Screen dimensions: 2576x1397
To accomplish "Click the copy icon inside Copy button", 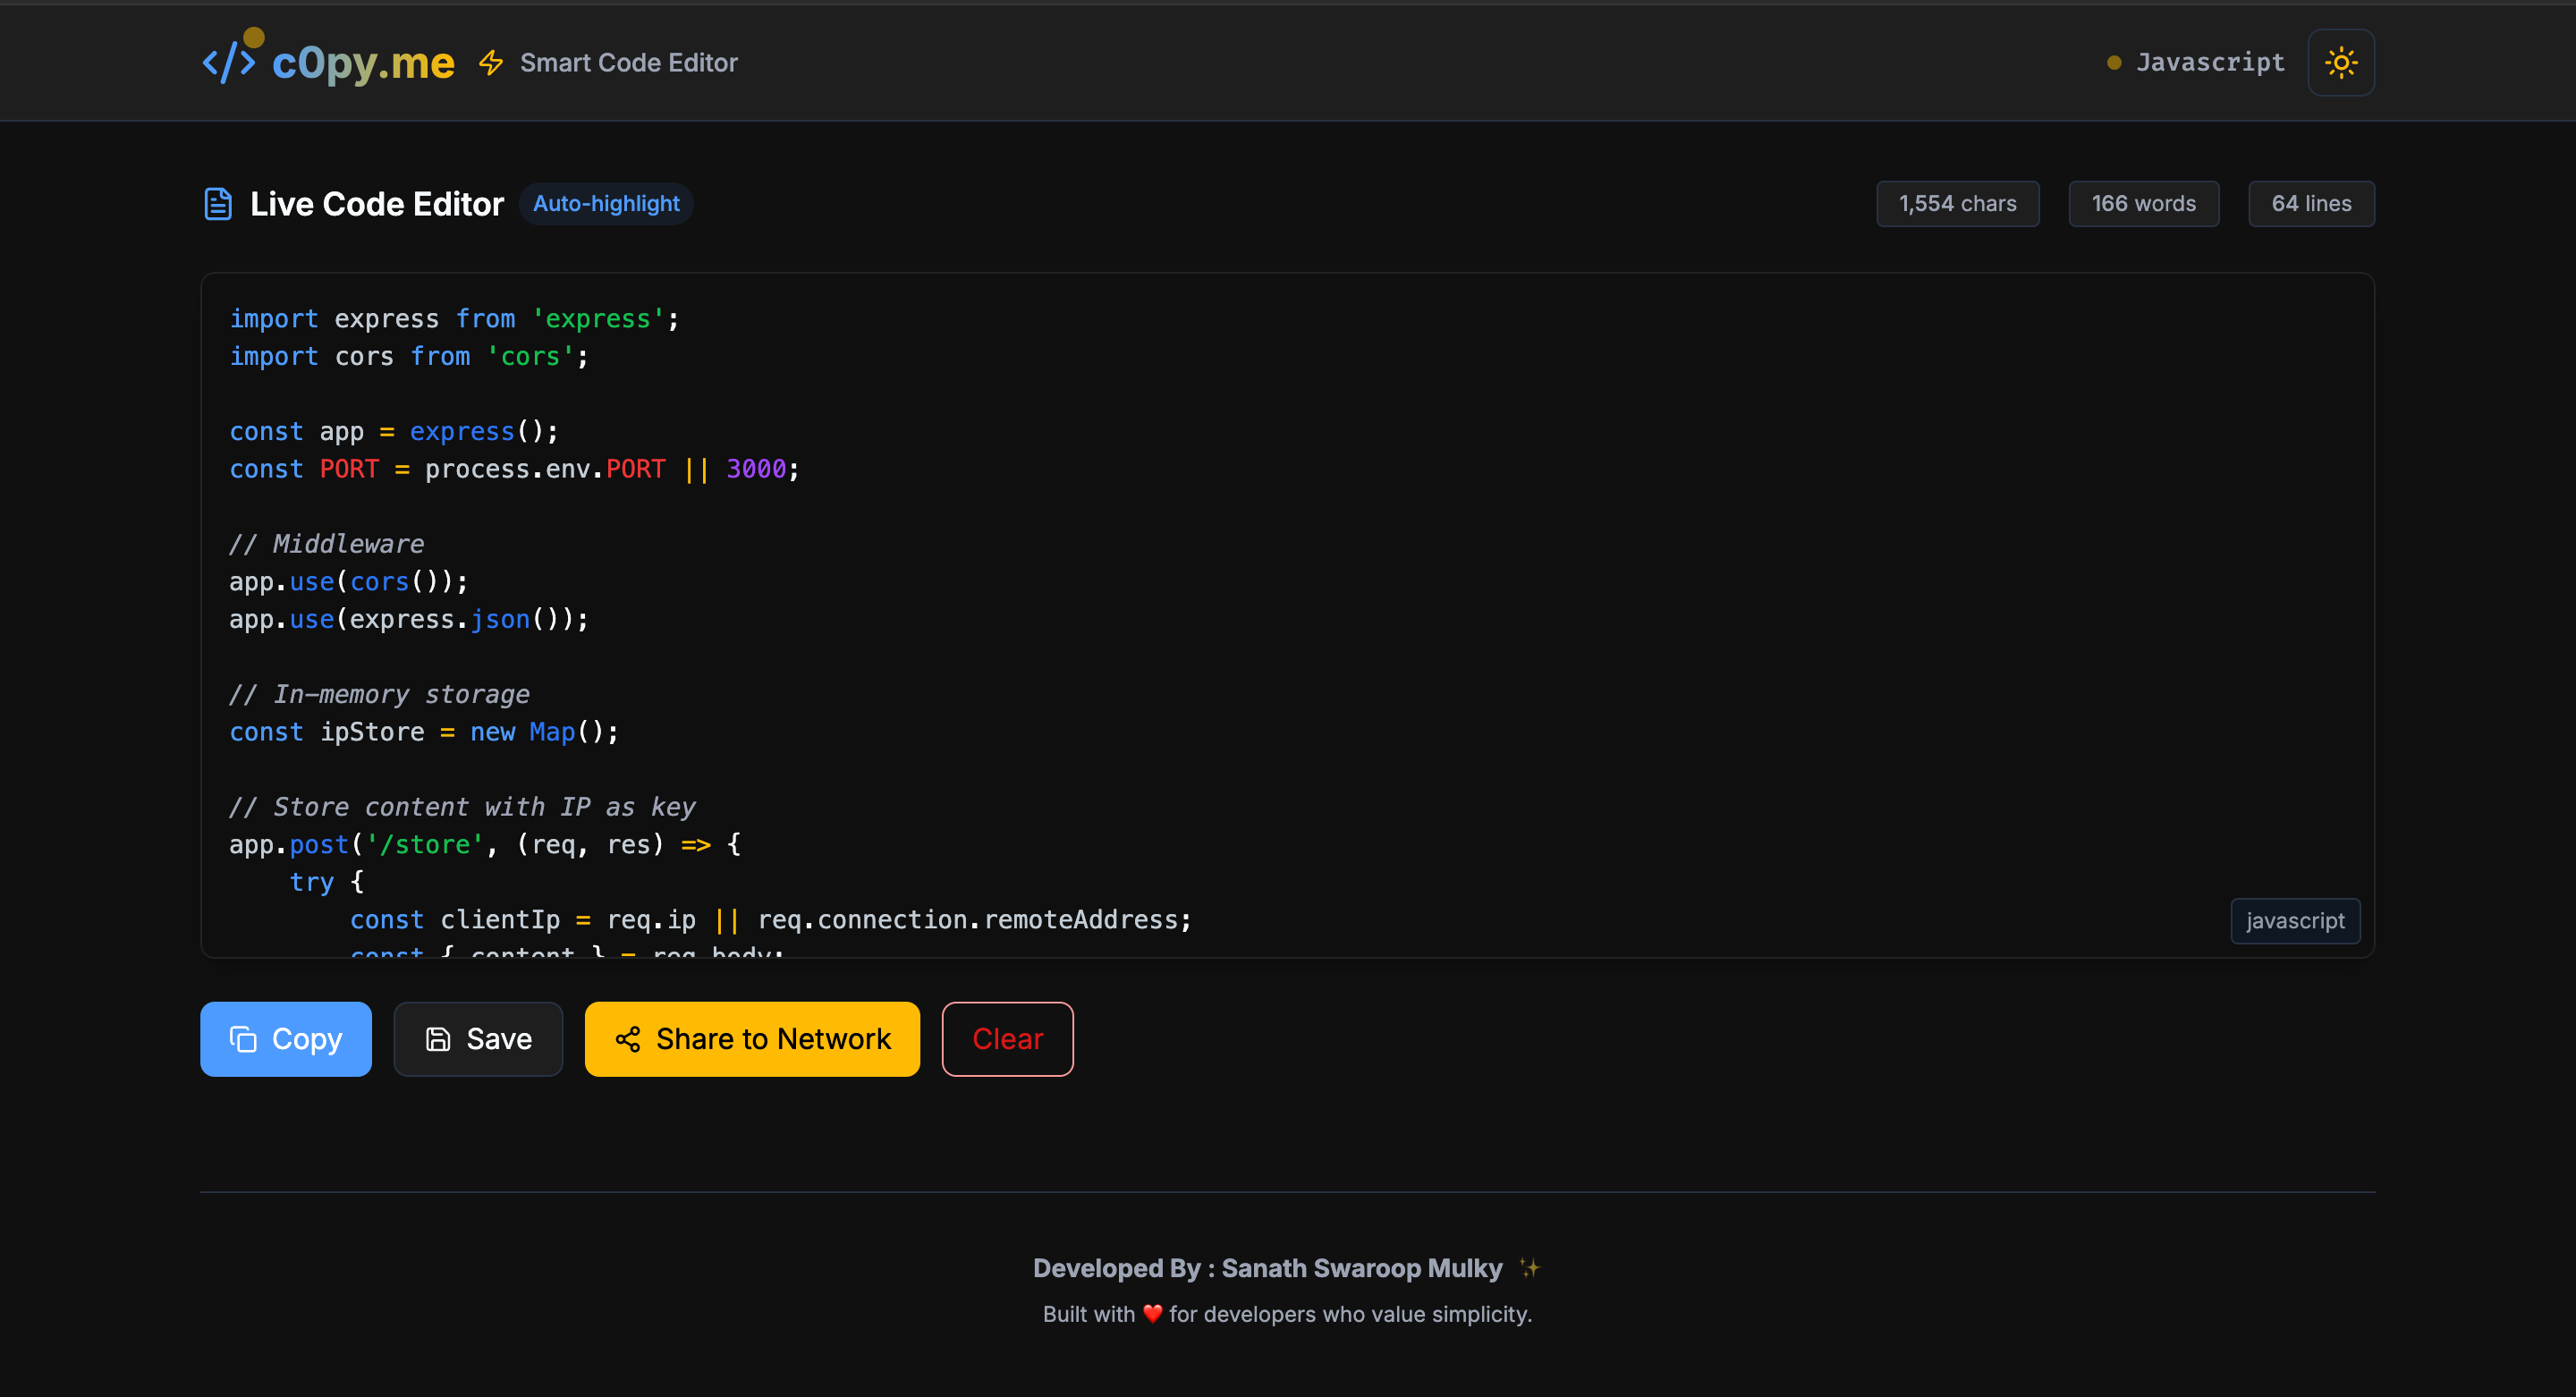I will click(x=243, y=1039).
